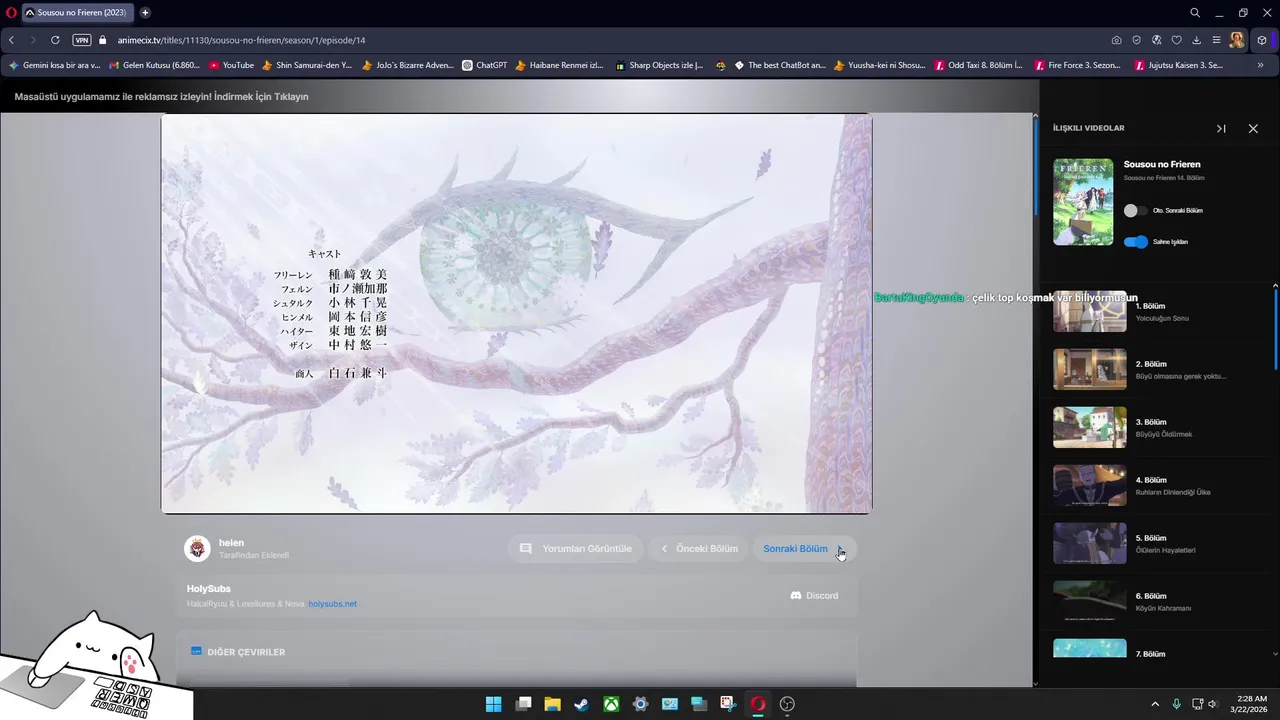Open the page translate icon
Viewport: 1280px width, 720px height.
(x=1156, y=40)
